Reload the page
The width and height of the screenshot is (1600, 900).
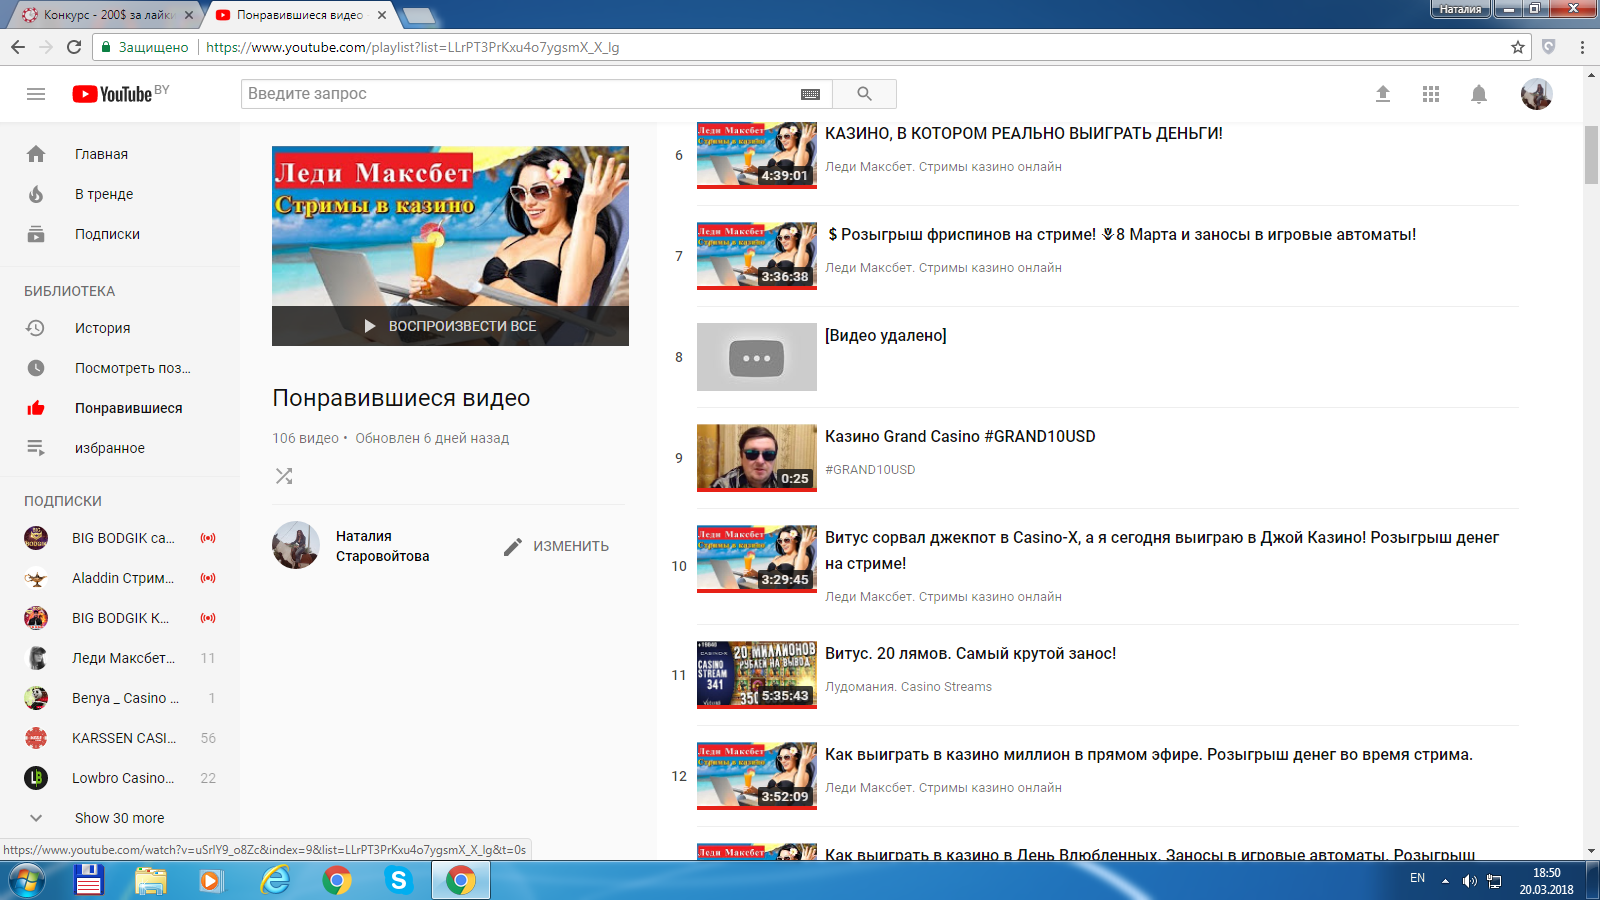pyautogui.click(x=74, y=47)
